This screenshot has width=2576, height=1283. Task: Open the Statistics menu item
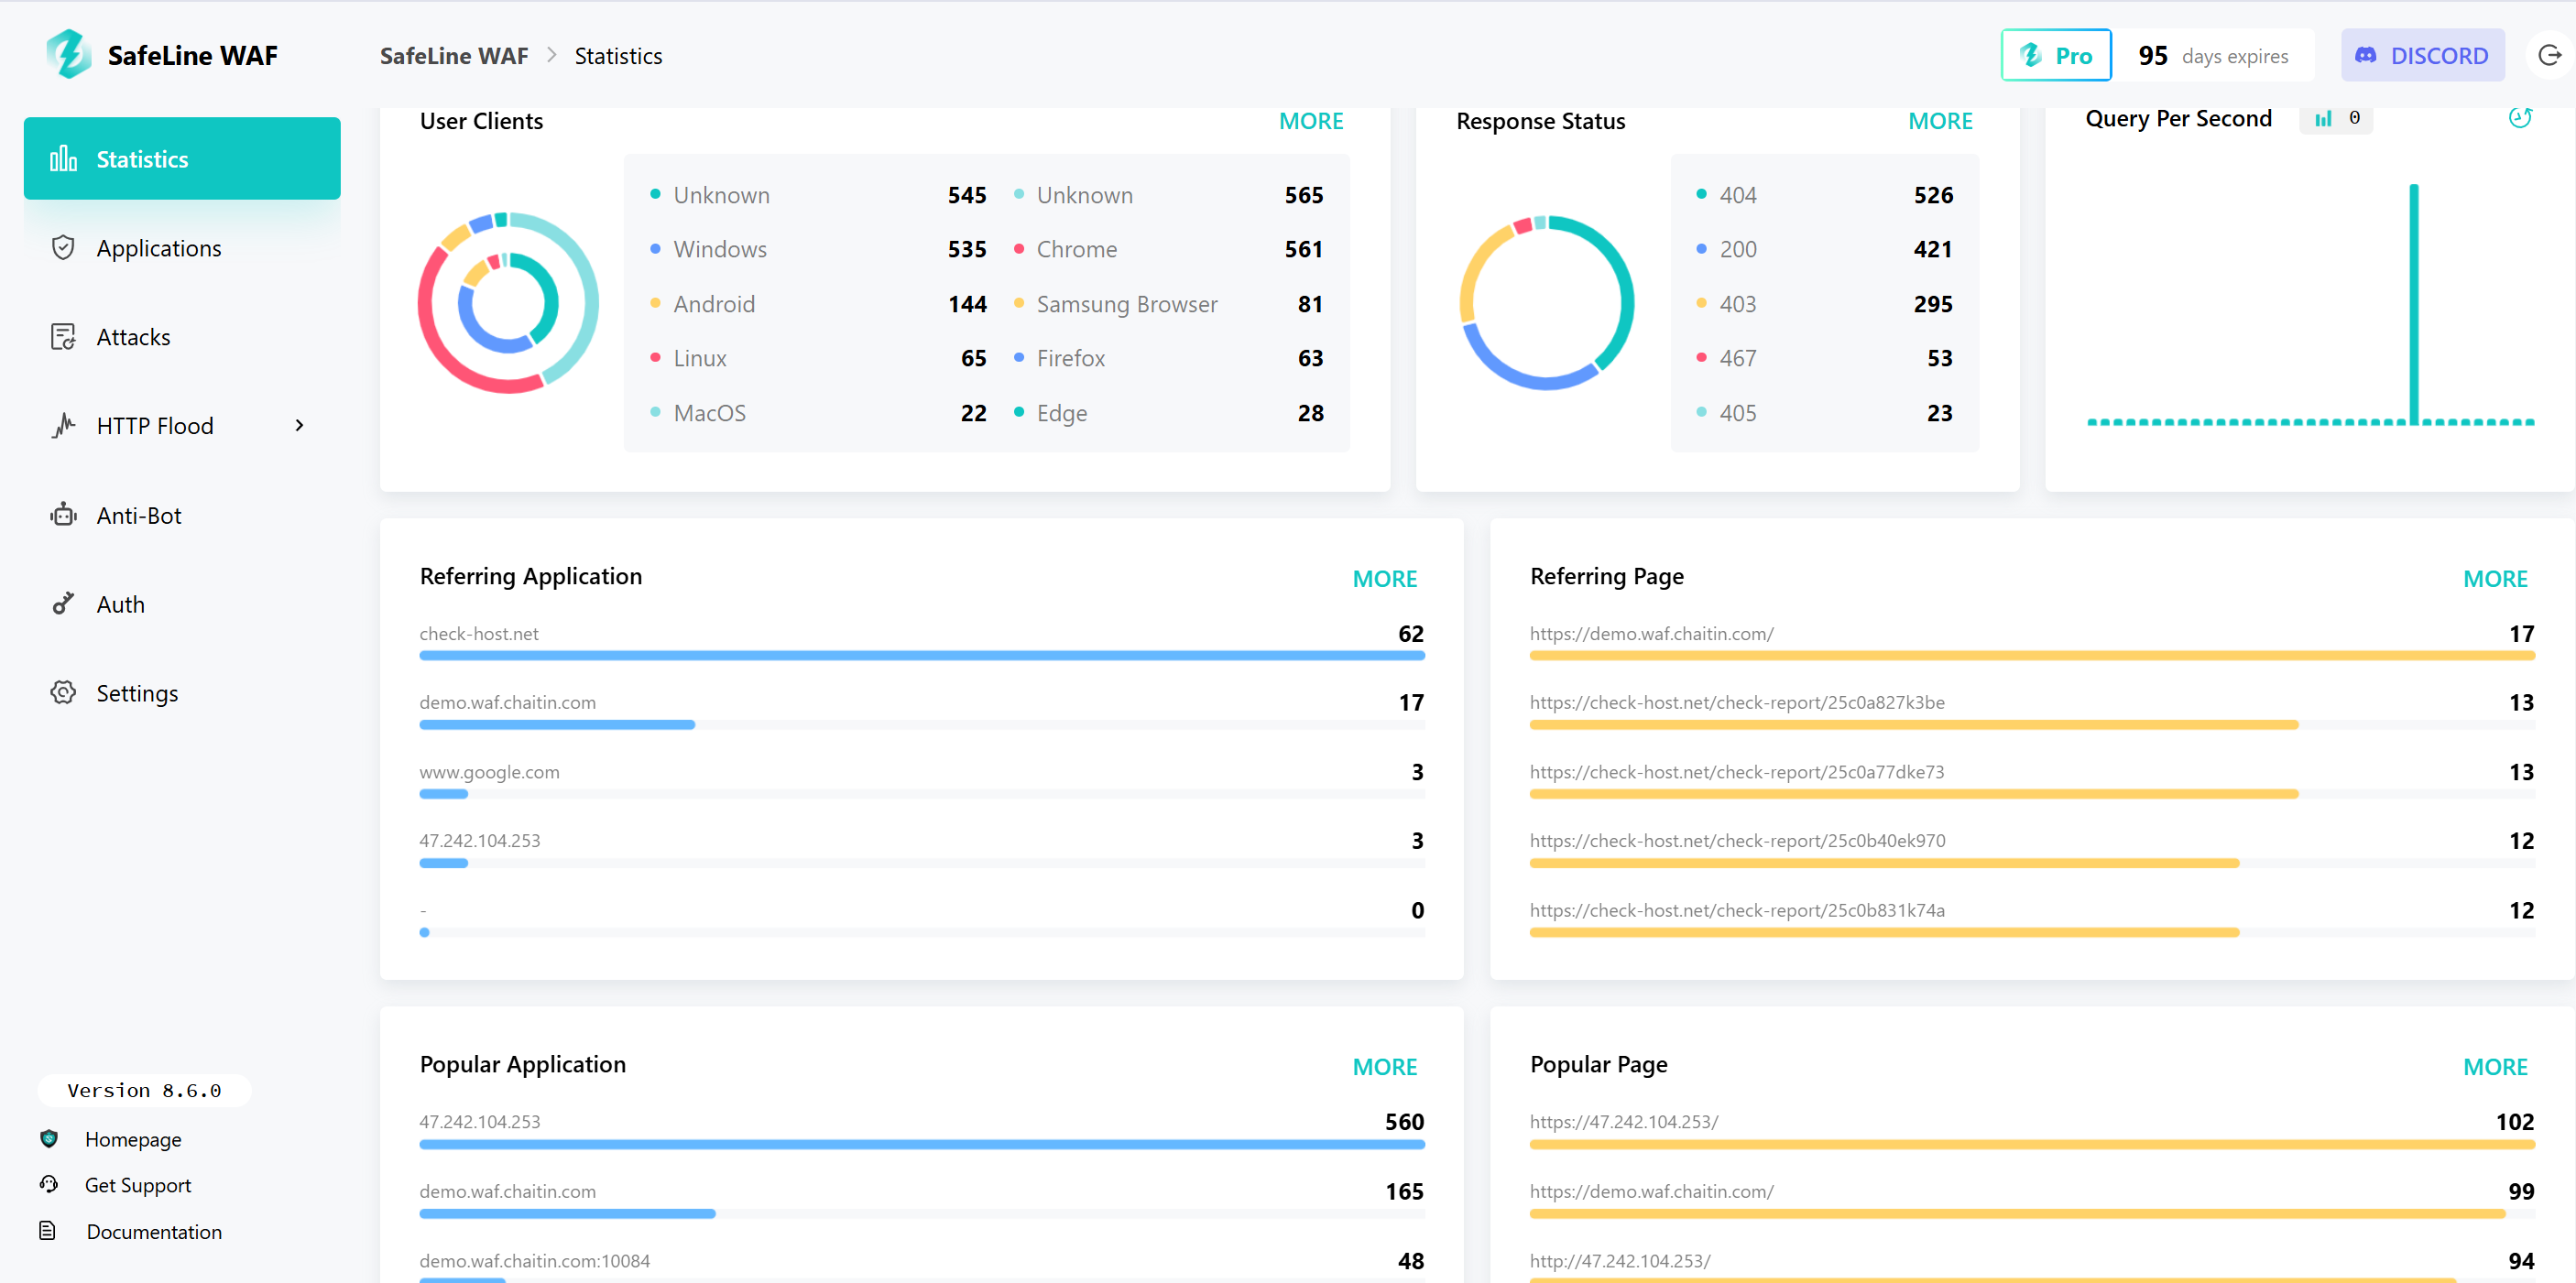182,158
